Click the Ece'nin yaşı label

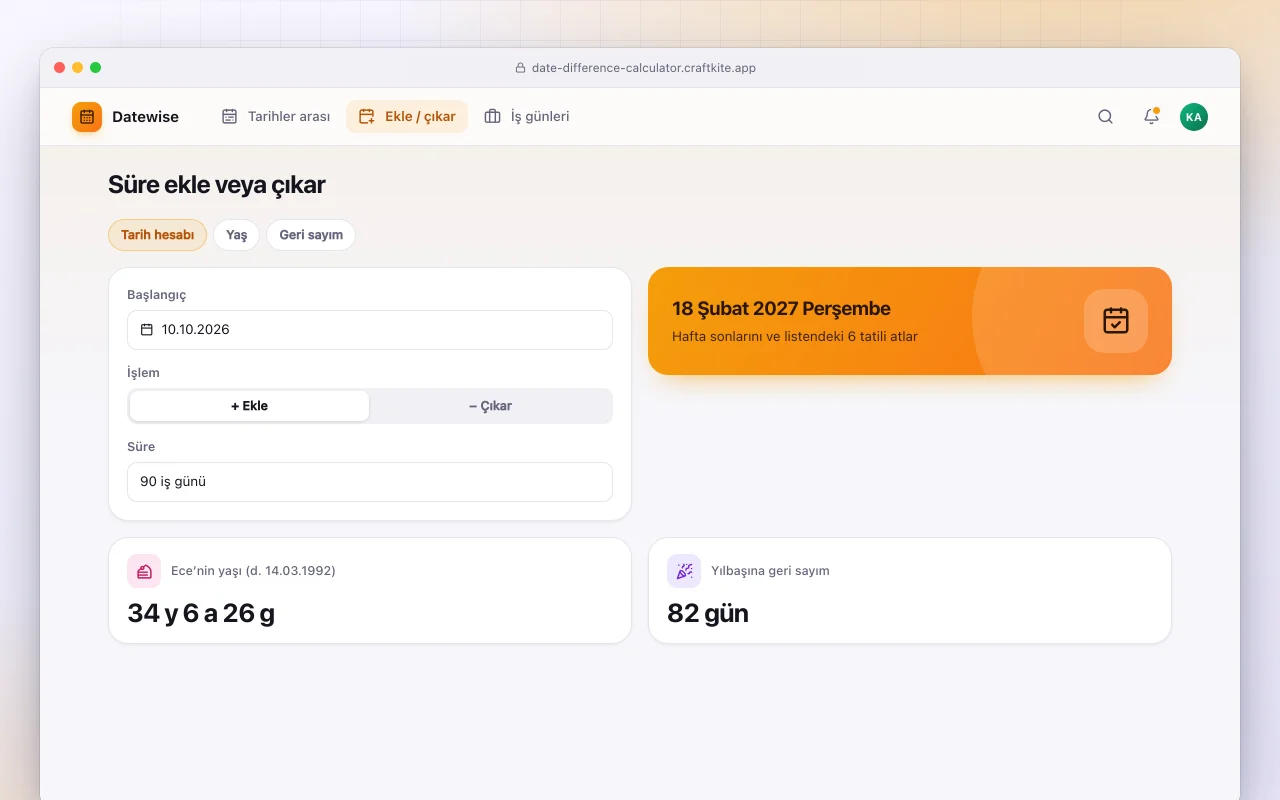point(253,571)
